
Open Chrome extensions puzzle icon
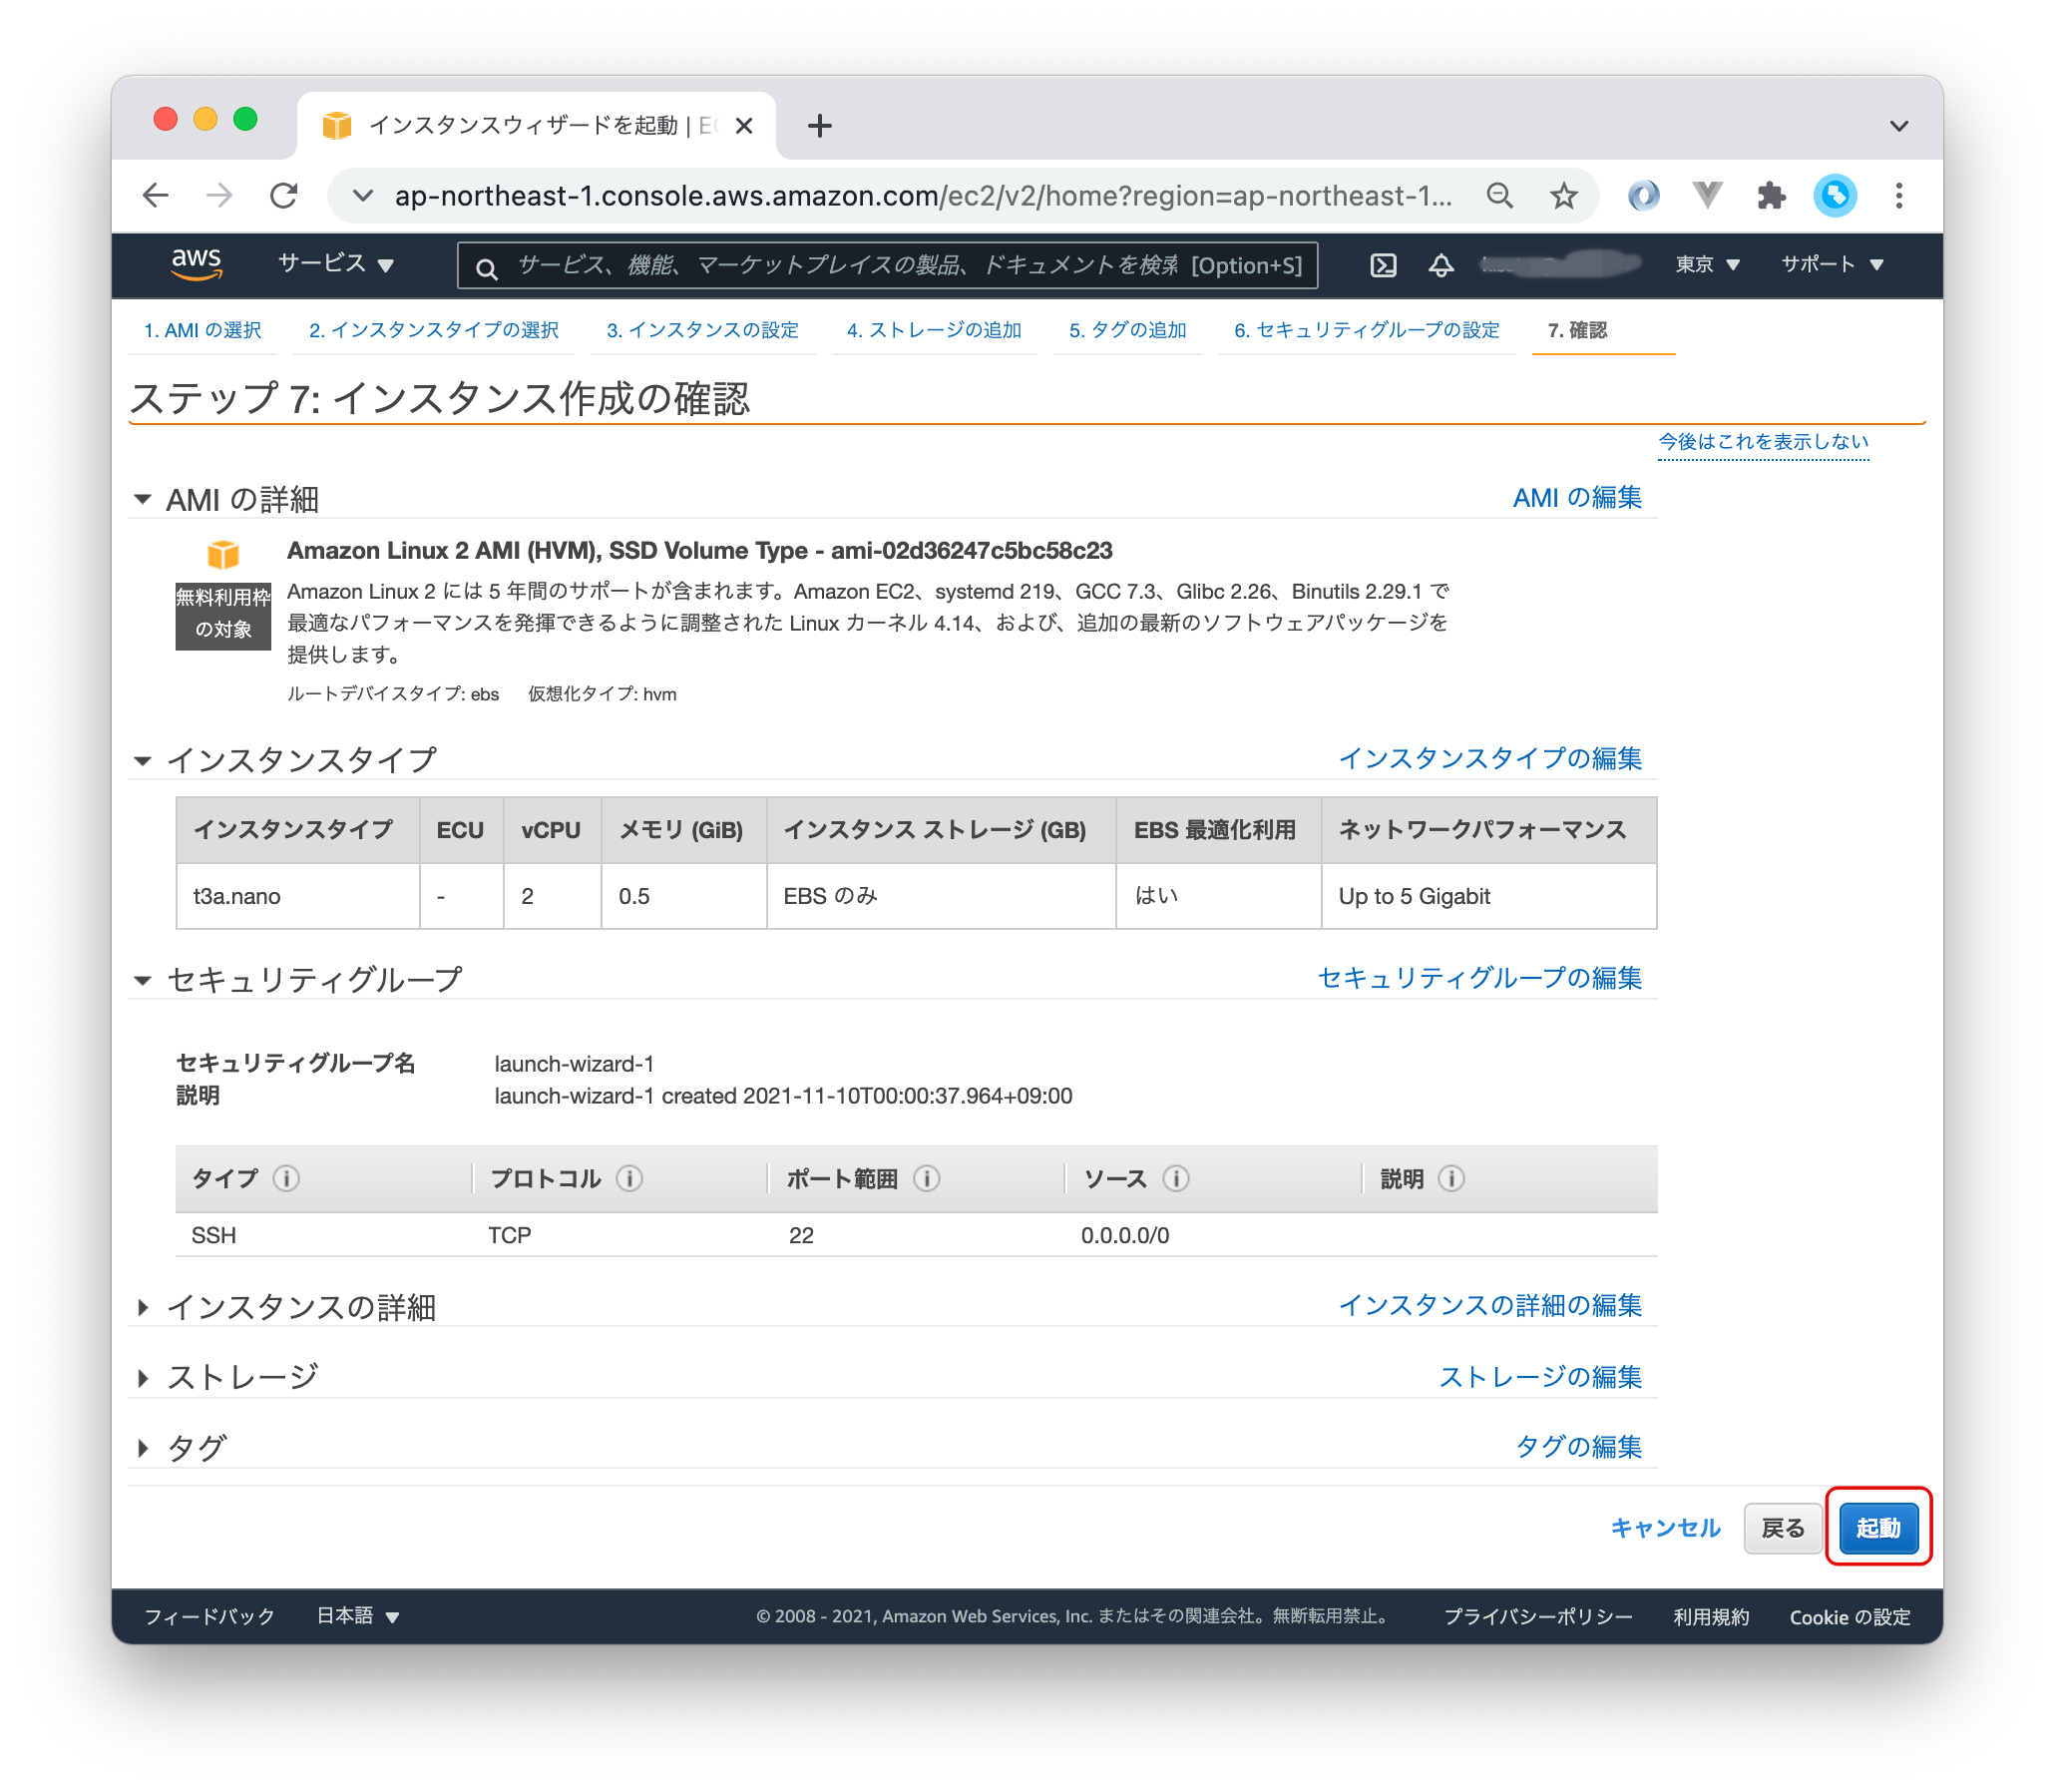click(x=1771, y=195)
